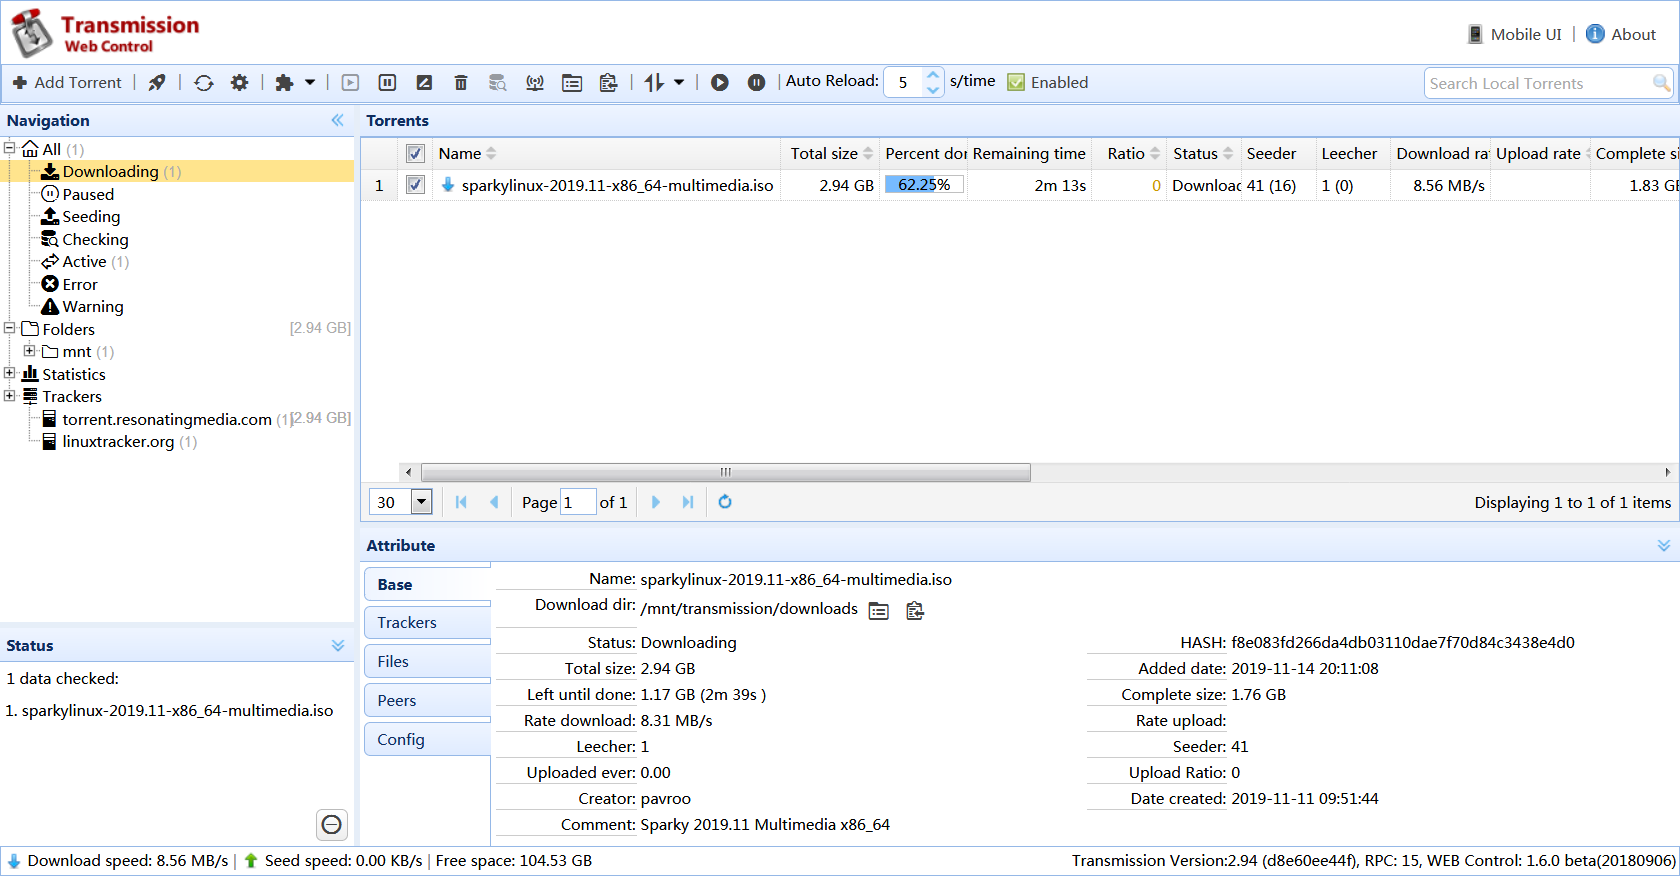This screenshot has width=1680, height=876.
Task: Click the next page pager icon
Action: click(x=656, y=502)
